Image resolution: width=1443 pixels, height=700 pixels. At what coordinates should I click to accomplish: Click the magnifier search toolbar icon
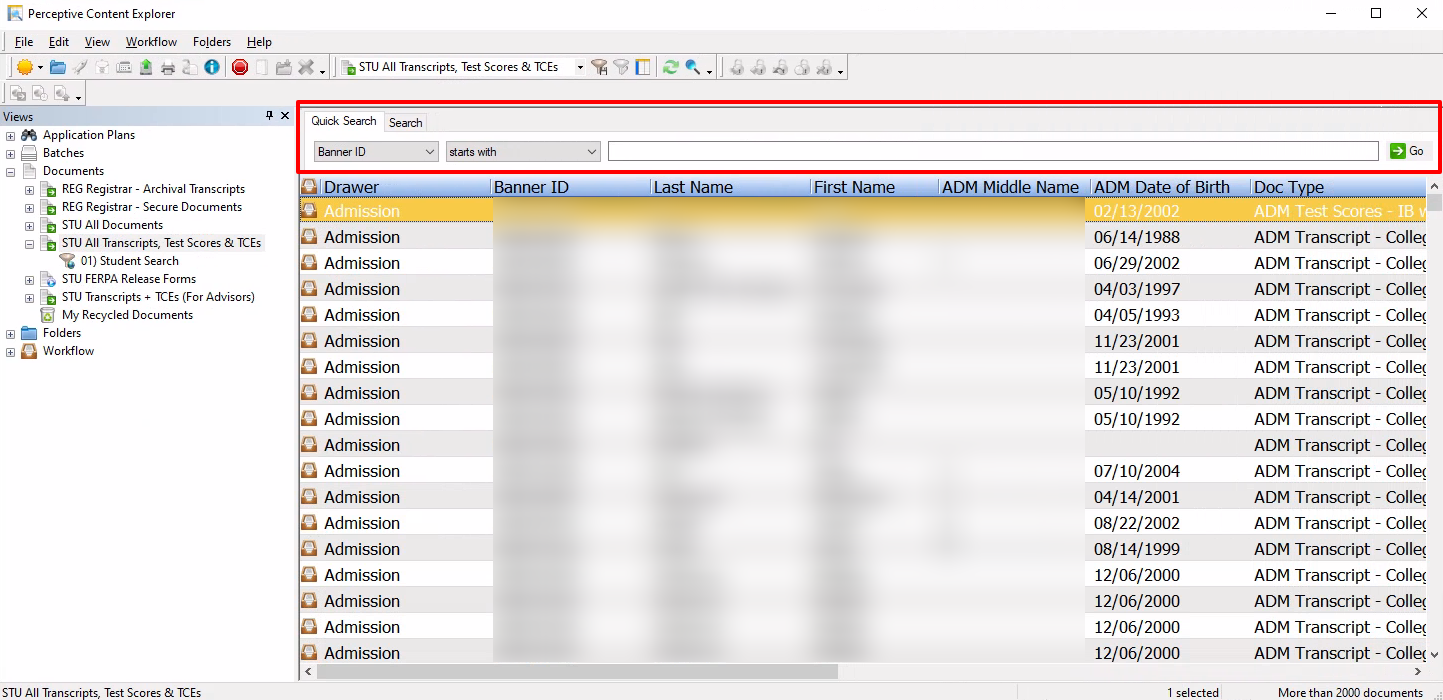692,67
